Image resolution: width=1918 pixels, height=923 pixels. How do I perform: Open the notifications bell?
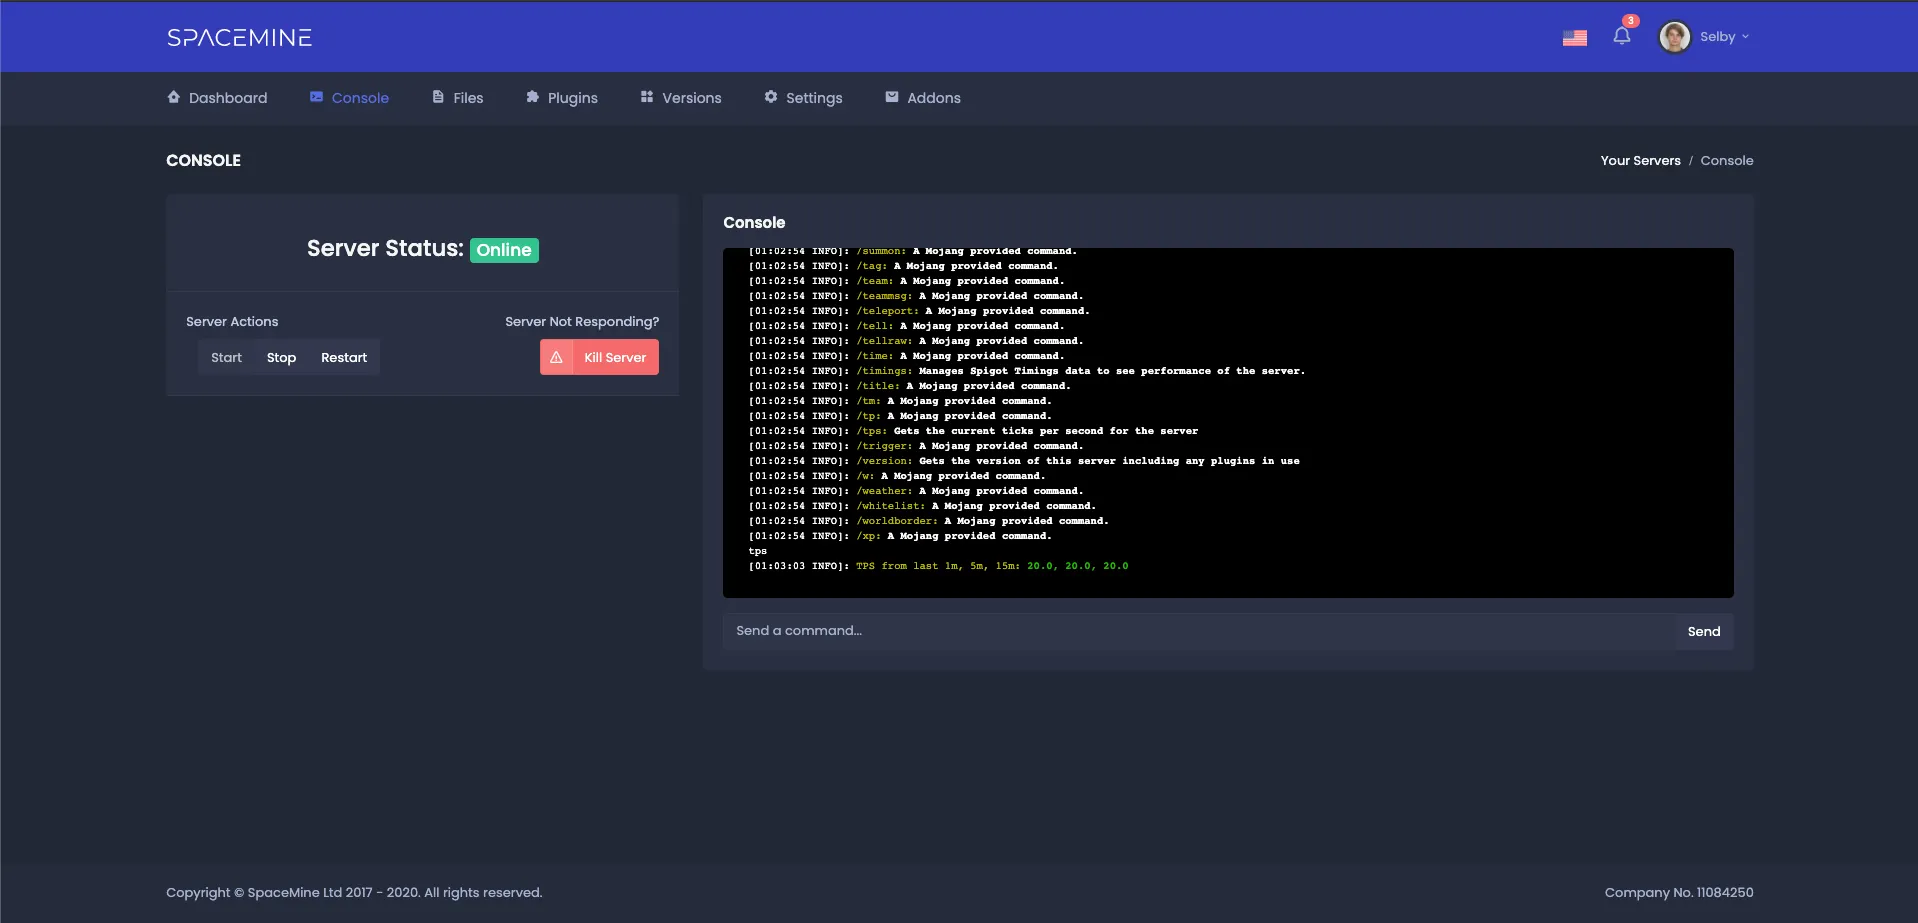(1621, 37)
